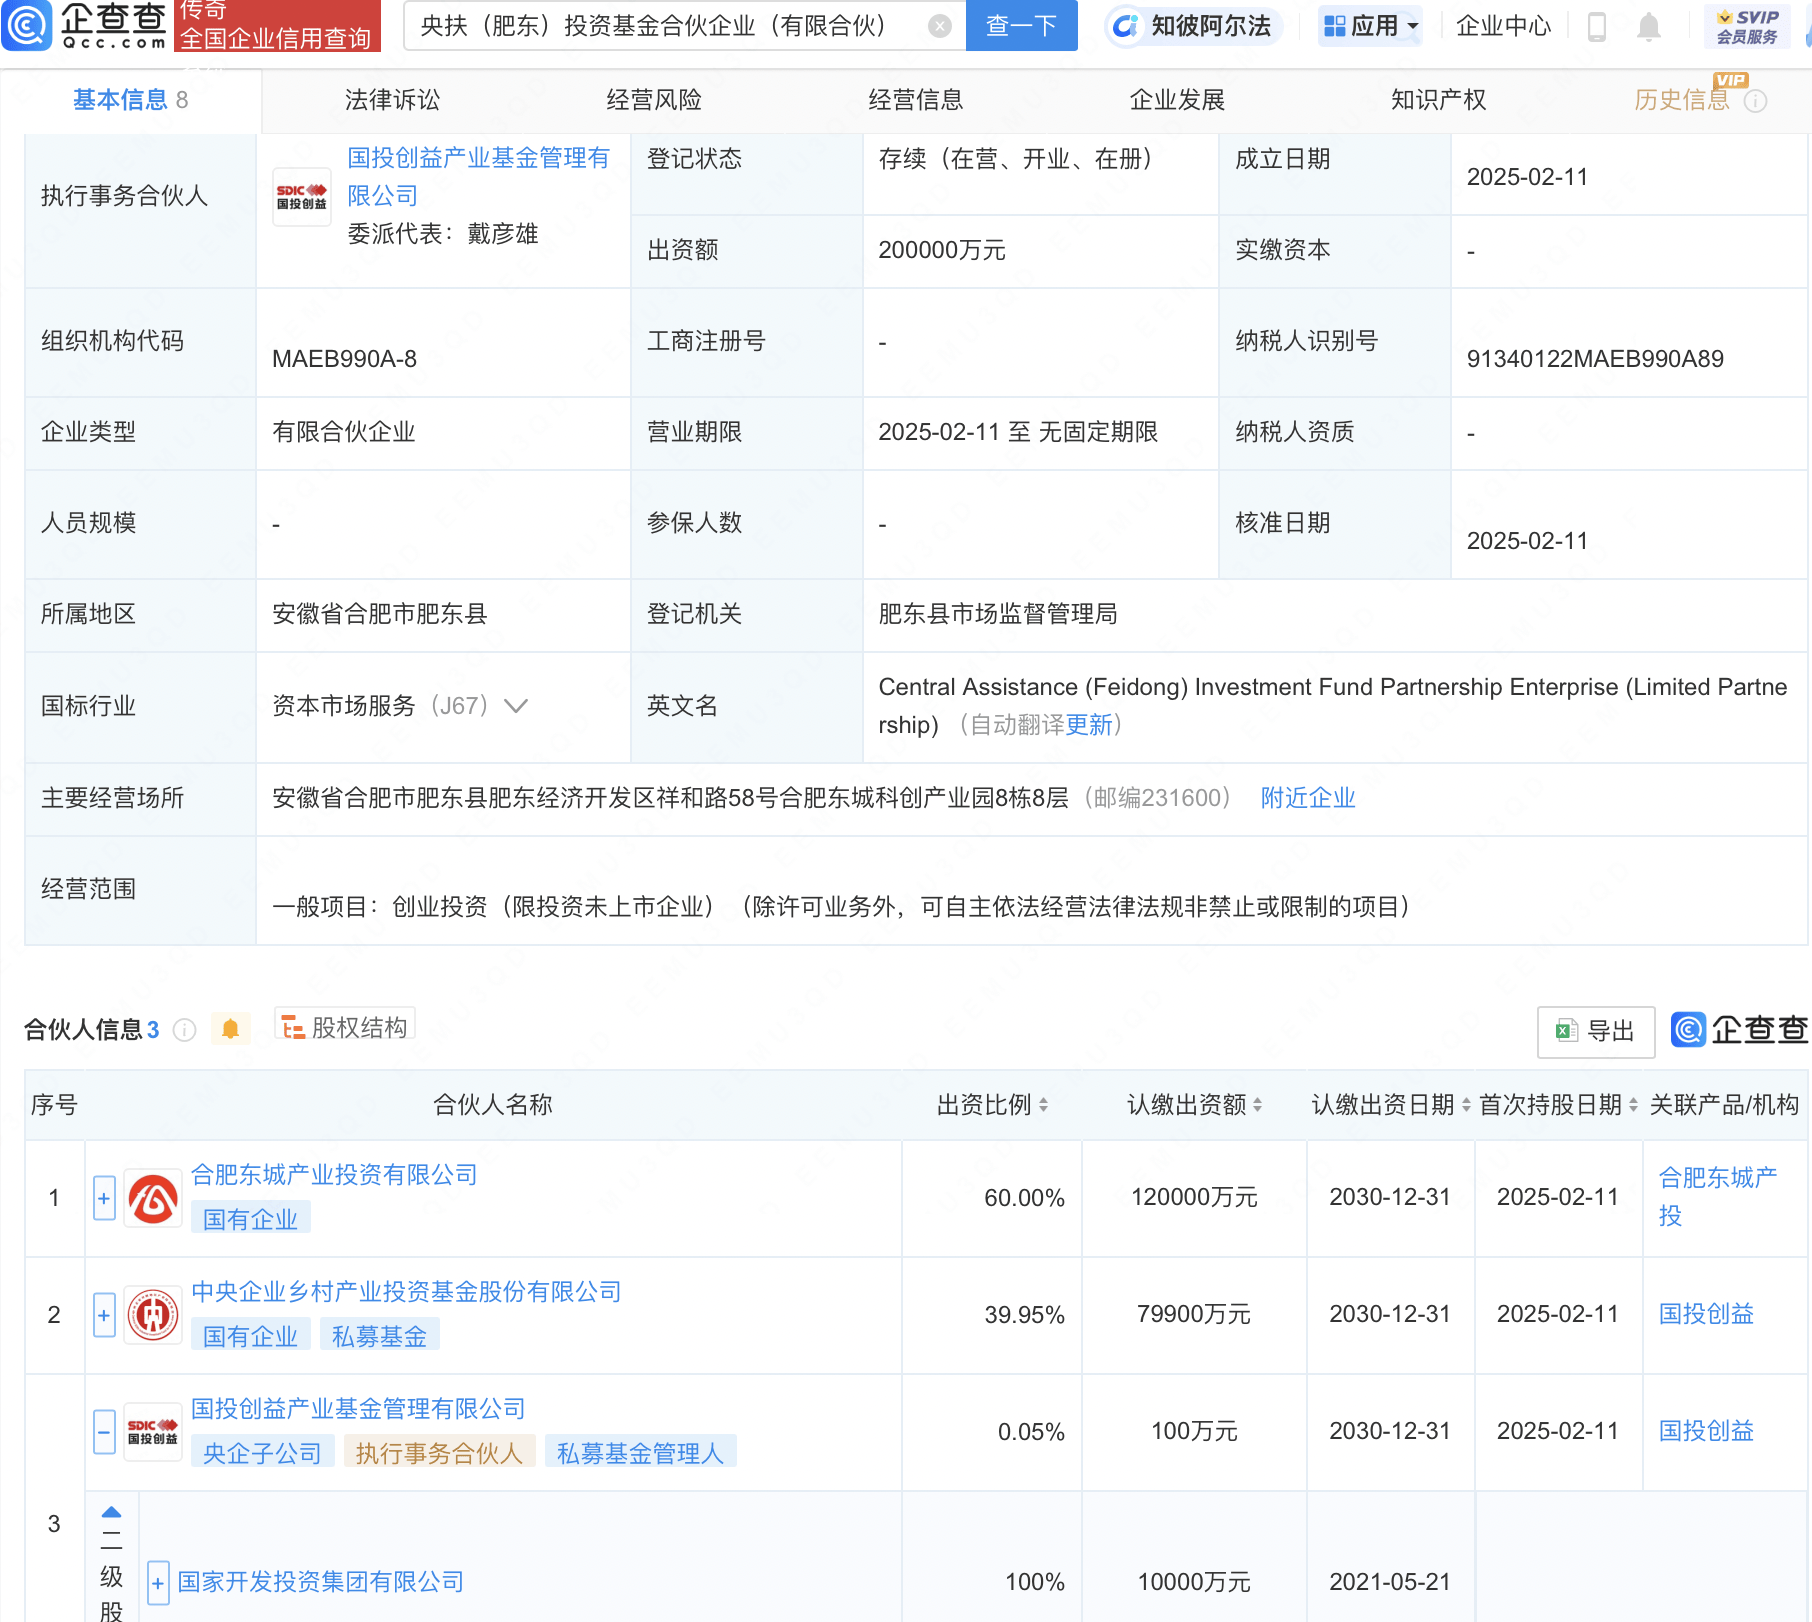Click info icon next to 合伙人信息
Image resolution: width=1812 pixels, height=1622 pixels.
click(x=184, y=1030)
